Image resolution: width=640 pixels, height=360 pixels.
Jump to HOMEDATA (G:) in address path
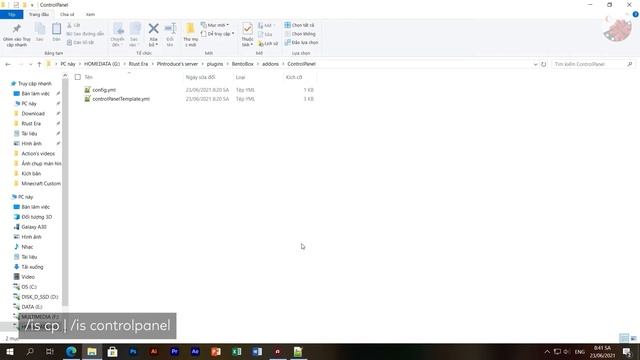[x=102, y=64]
